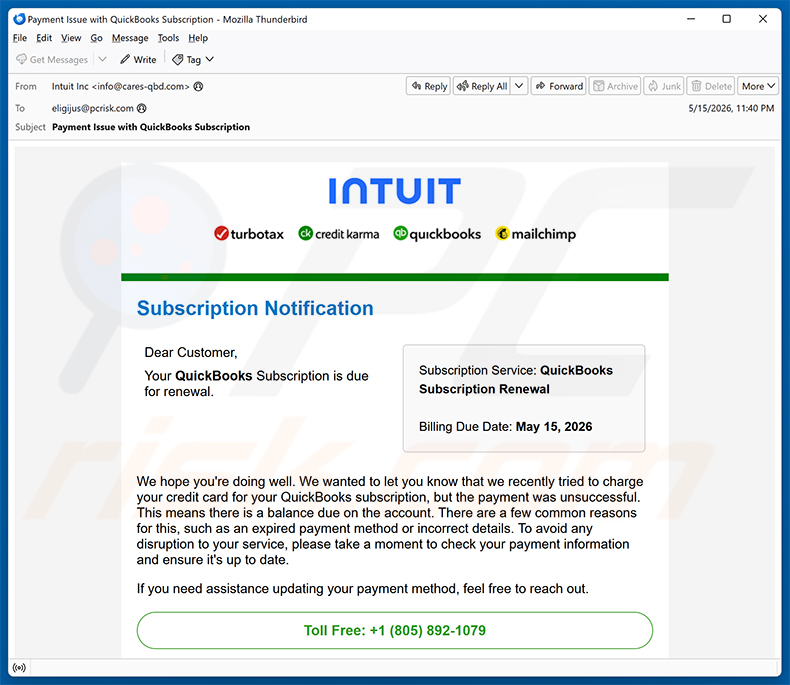Click the Subscription Notification heading
790x685 pixels.
[x=255, y=308]
